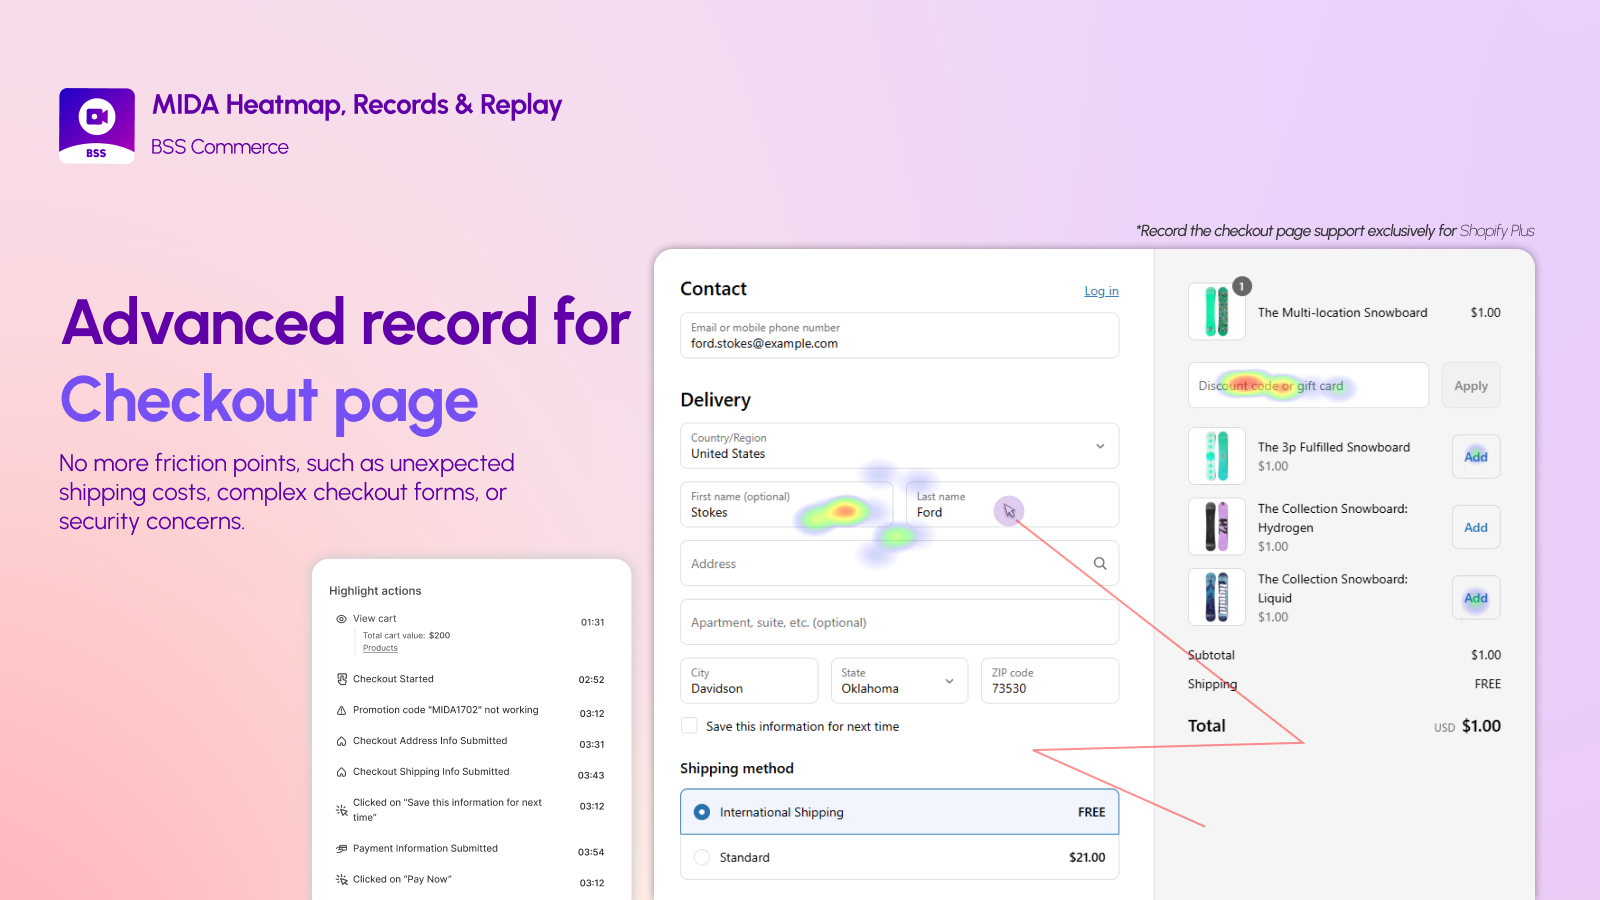Click the Checkout Shipping Info Submitted icon
Viewport: 1600px width, 900px height.
pos(341,772)
